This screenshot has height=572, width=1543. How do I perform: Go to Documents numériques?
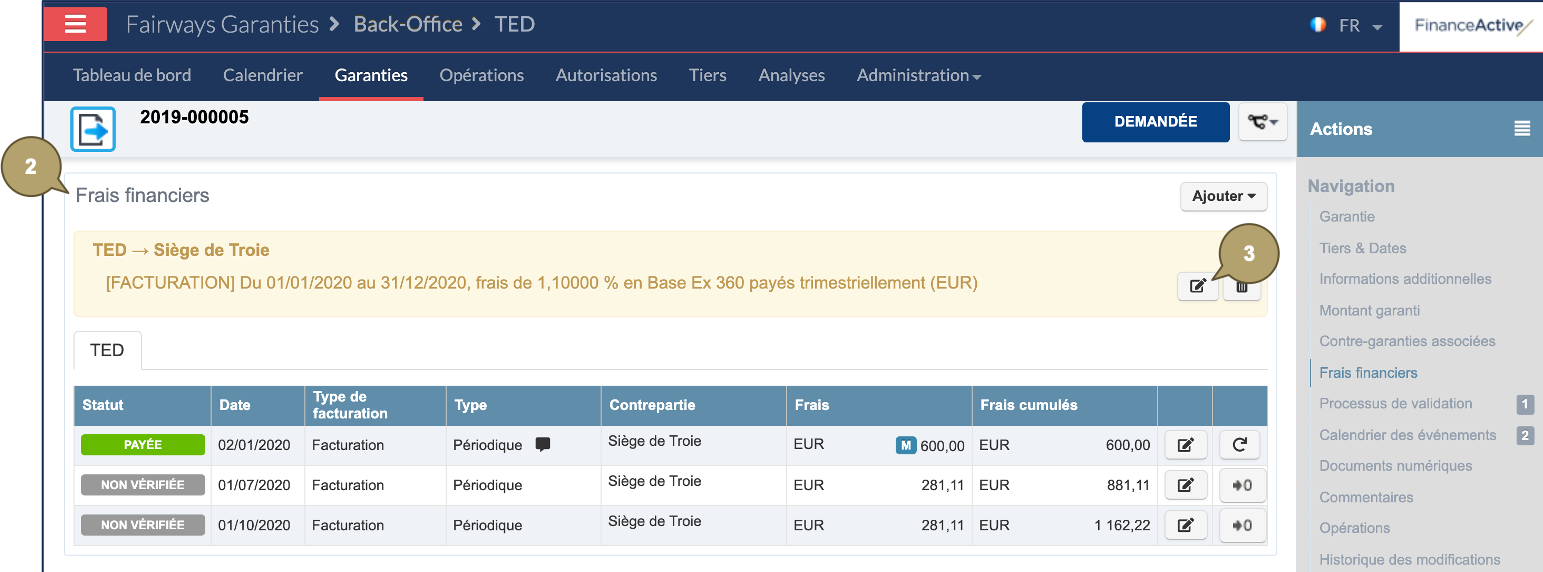click(x=1396, y=466)
